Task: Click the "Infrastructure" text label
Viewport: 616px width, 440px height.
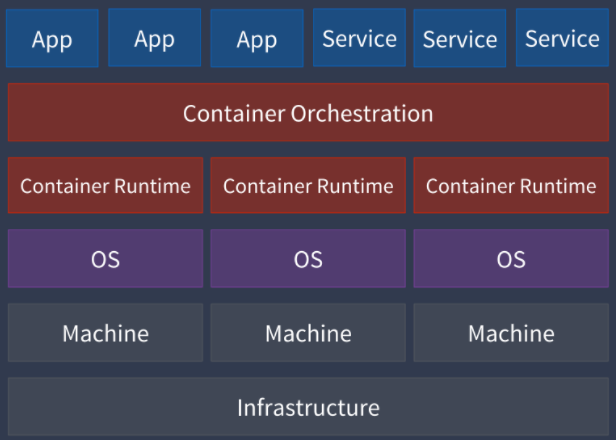Action: point(308,408)
